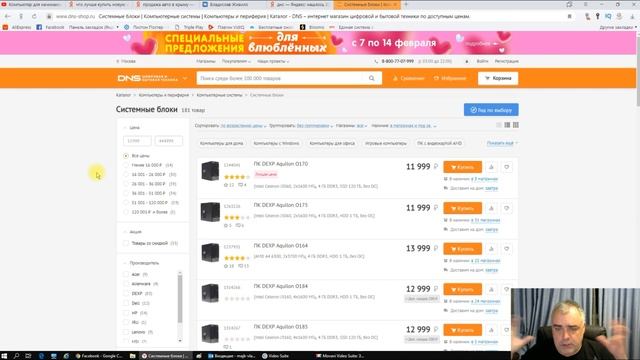Open Покупателям menu dropdown

(236, 61)
